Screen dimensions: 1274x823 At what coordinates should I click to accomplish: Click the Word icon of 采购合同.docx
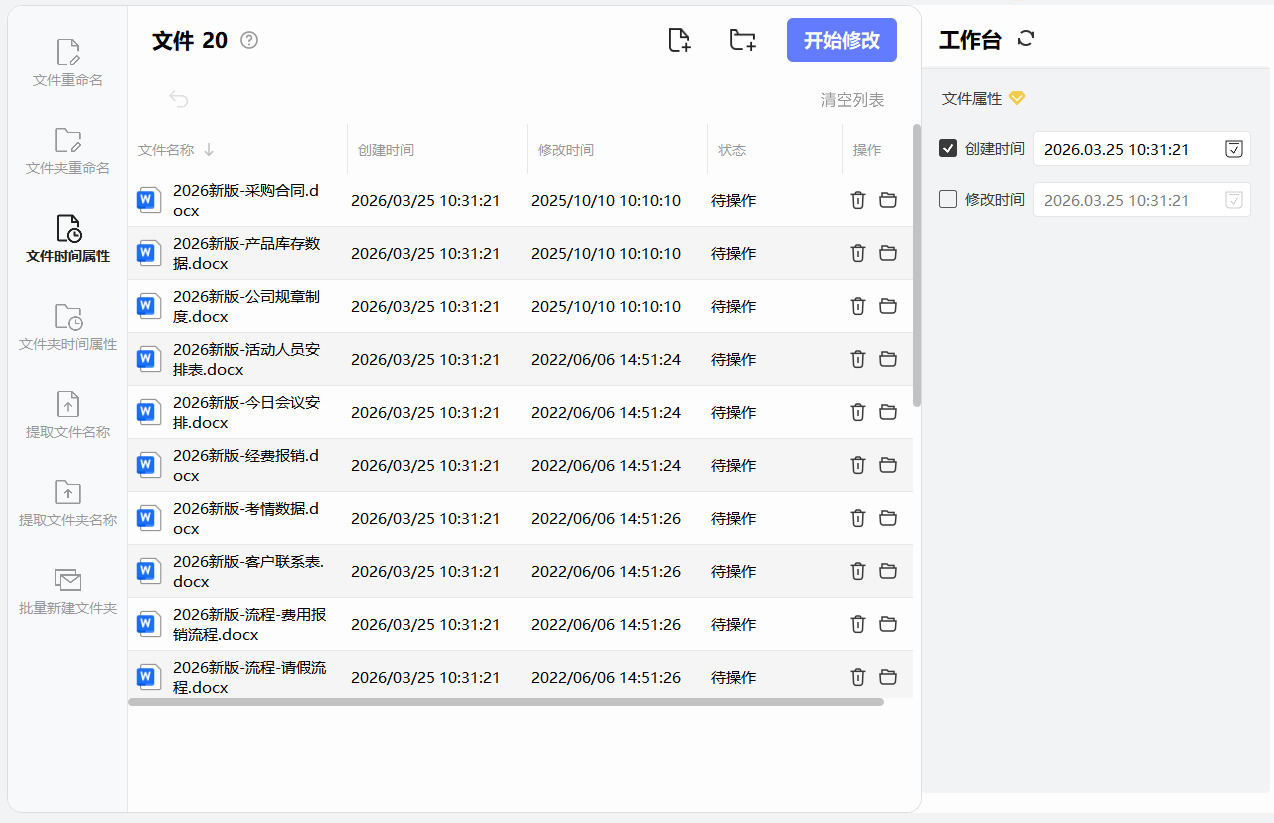click(149, 201)
